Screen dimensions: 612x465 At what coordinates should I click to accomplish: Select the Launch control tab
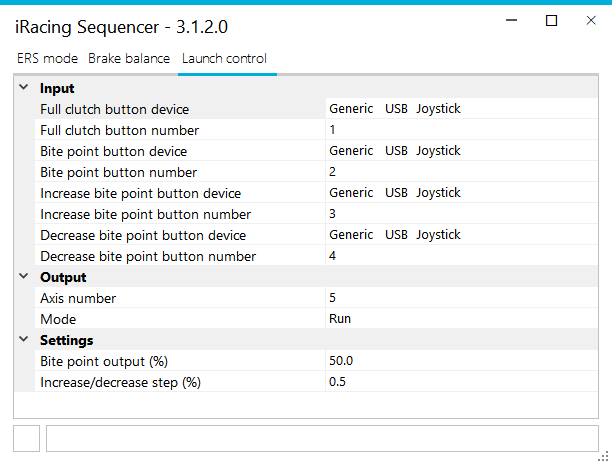[224, 59]
